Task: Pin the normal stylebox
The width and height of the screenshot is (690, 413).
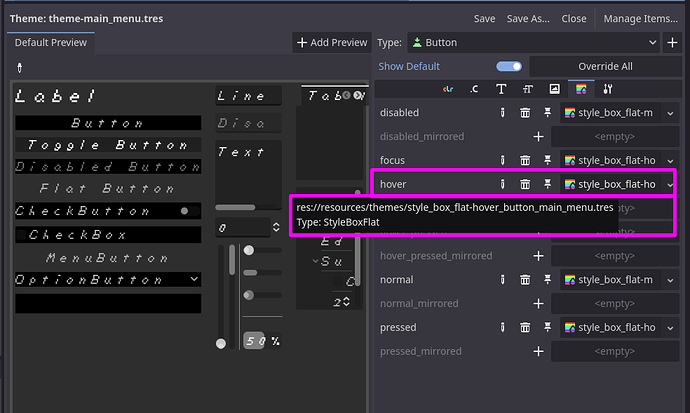Action: point(547,280)
